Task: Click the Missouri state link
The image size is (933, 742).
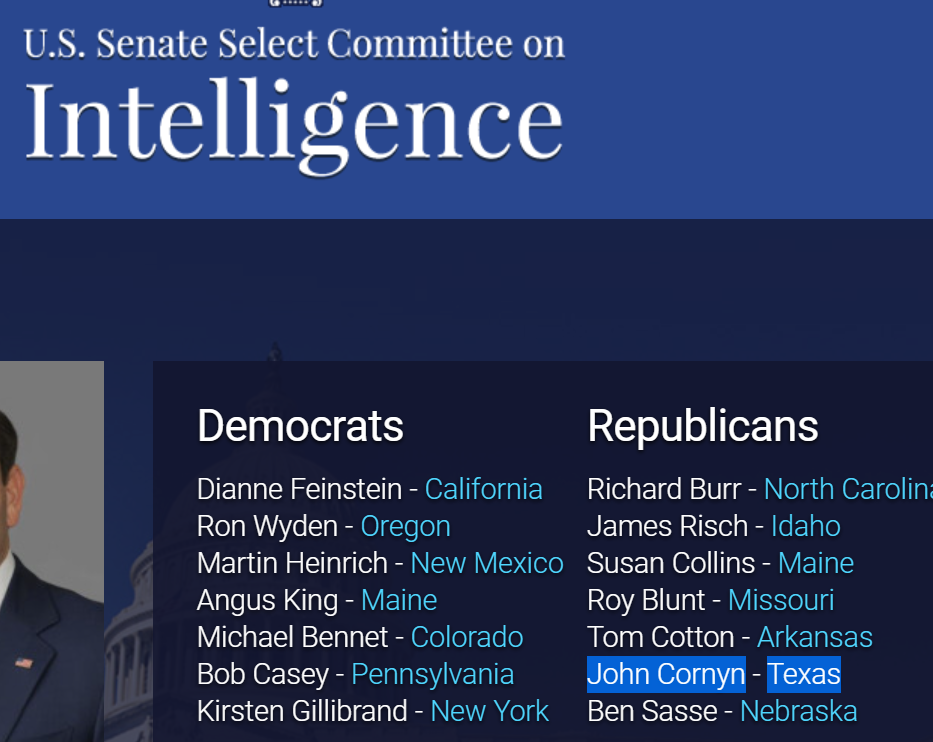Action: pos(781,600)
